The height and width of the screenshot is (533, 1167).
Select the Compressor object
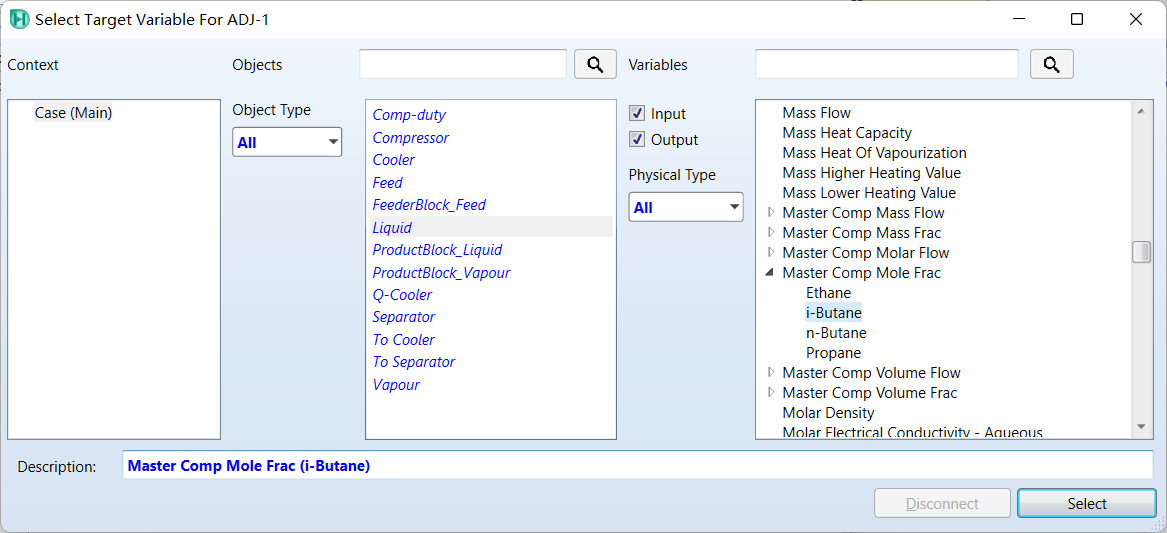click(x=410, y=138)
